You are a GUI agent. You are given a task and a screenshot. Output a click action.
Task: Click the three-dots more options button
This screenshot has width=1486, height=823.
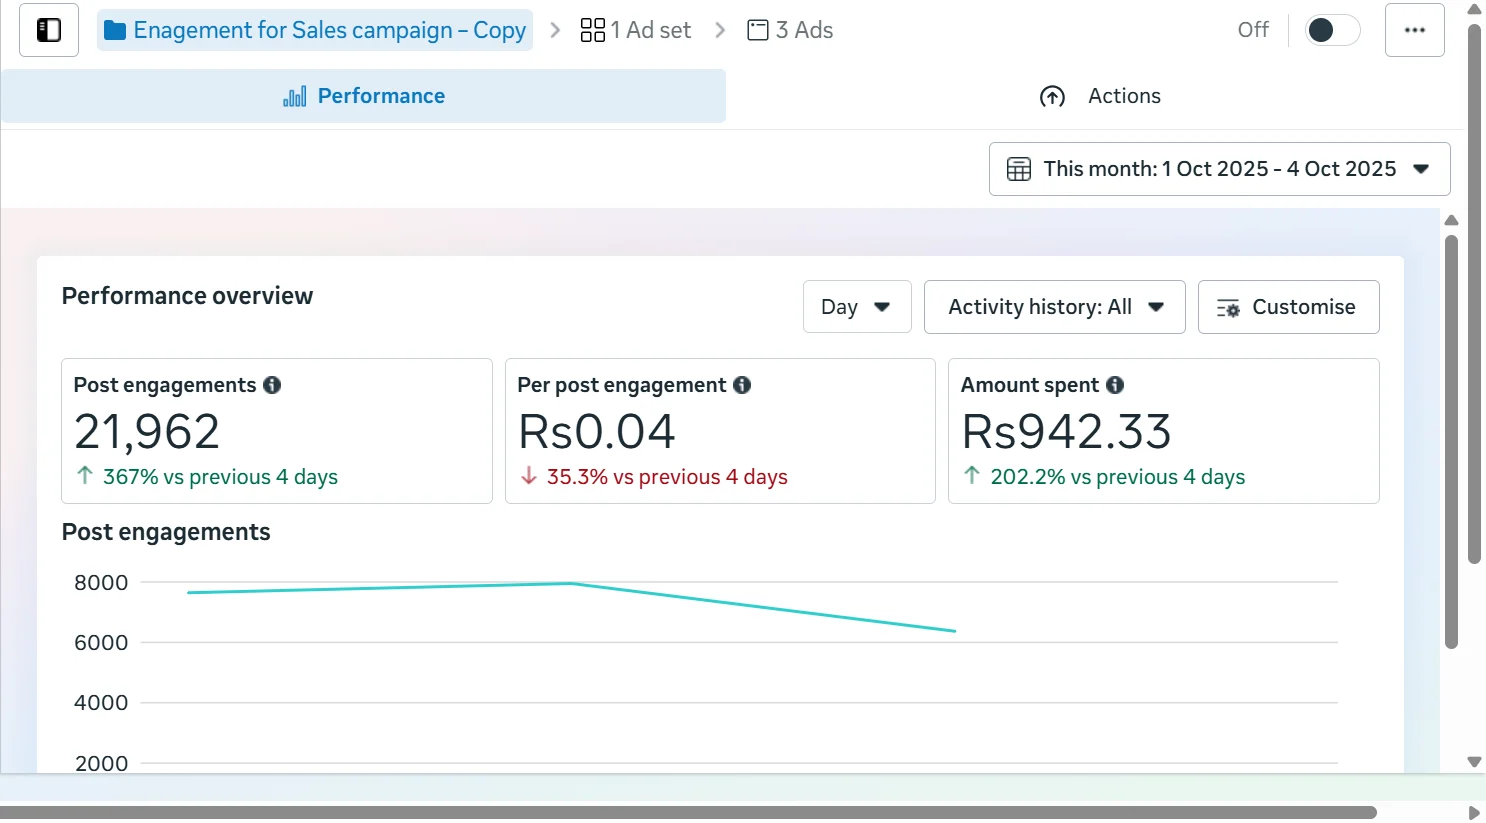tap(1414, 30)
